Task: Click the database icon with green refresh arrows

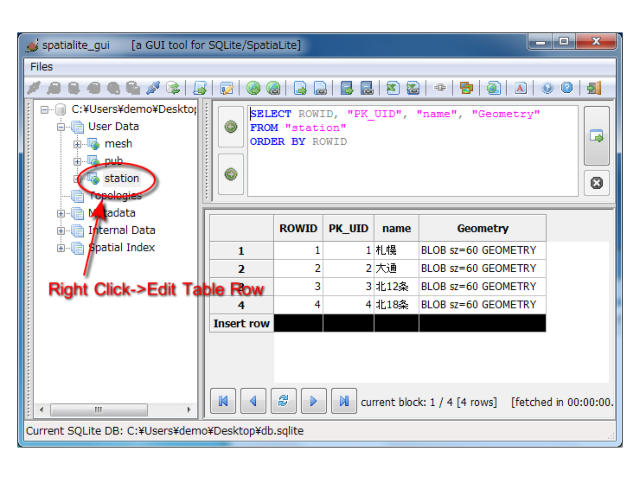Action: (x=173, y=88)
